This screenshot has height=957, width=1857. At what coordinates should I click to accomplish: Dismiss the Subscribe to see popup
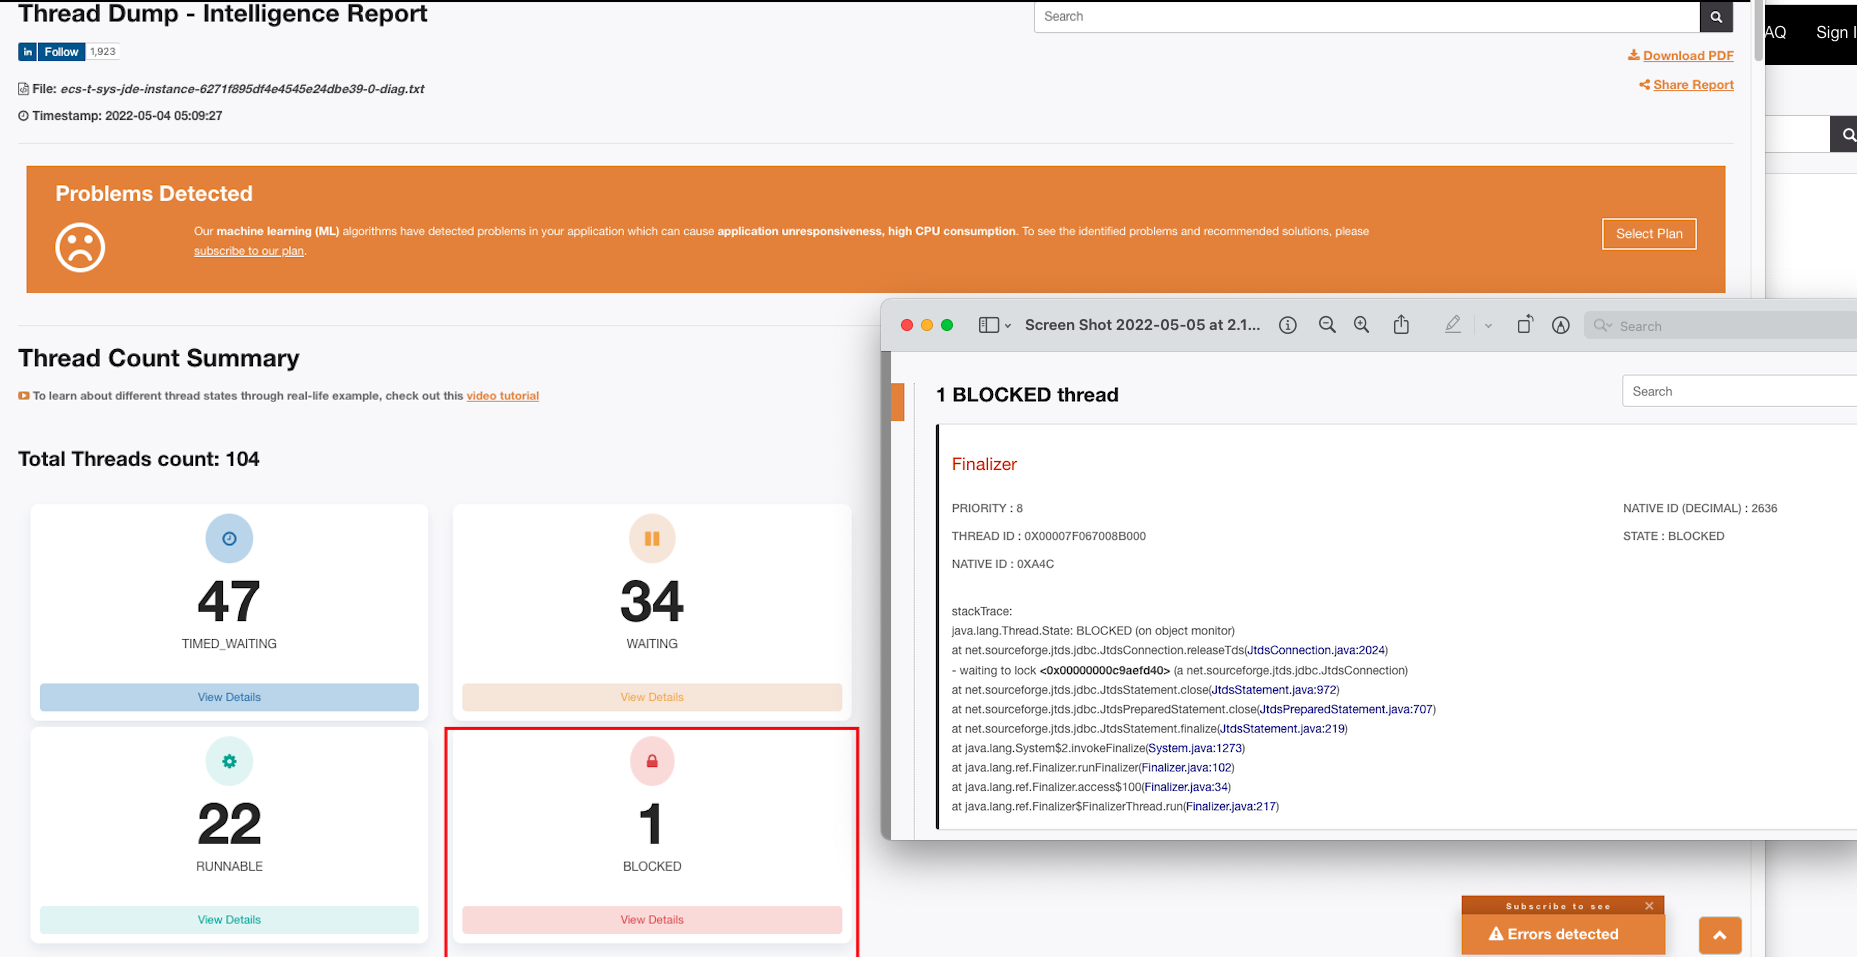pyautogui.click(x=1649, y=906)
